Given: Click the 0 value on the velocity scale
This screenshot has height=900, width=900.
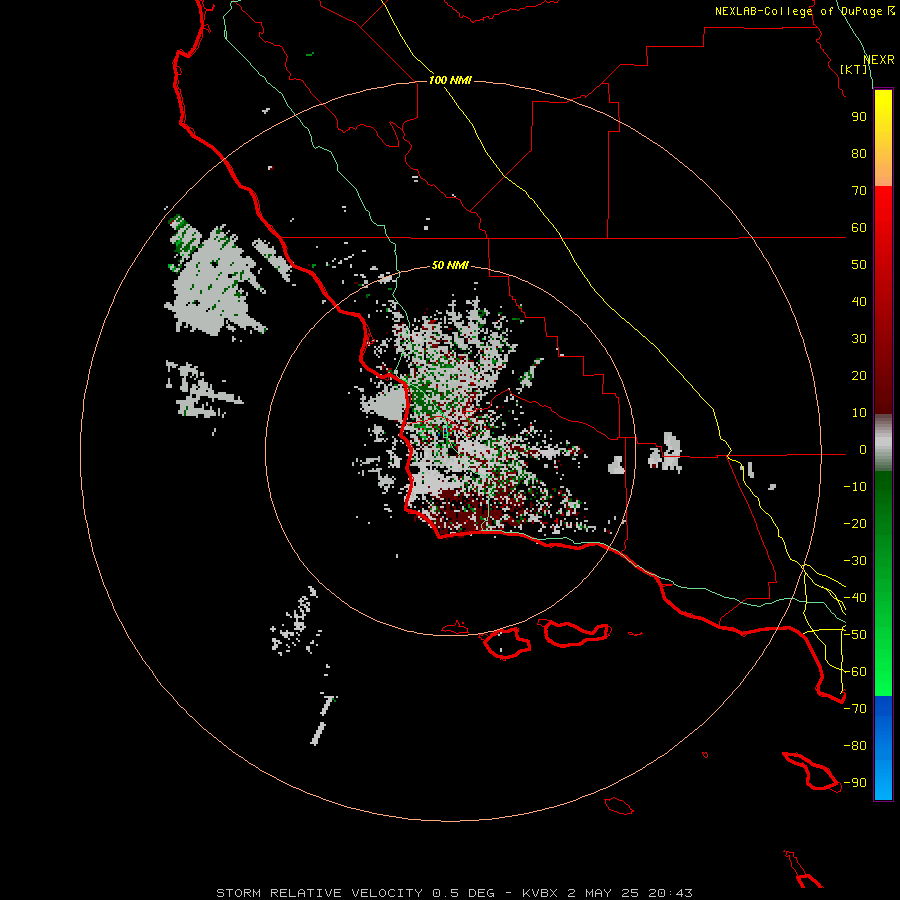Looking at the screenshot, I should [863, 449].
